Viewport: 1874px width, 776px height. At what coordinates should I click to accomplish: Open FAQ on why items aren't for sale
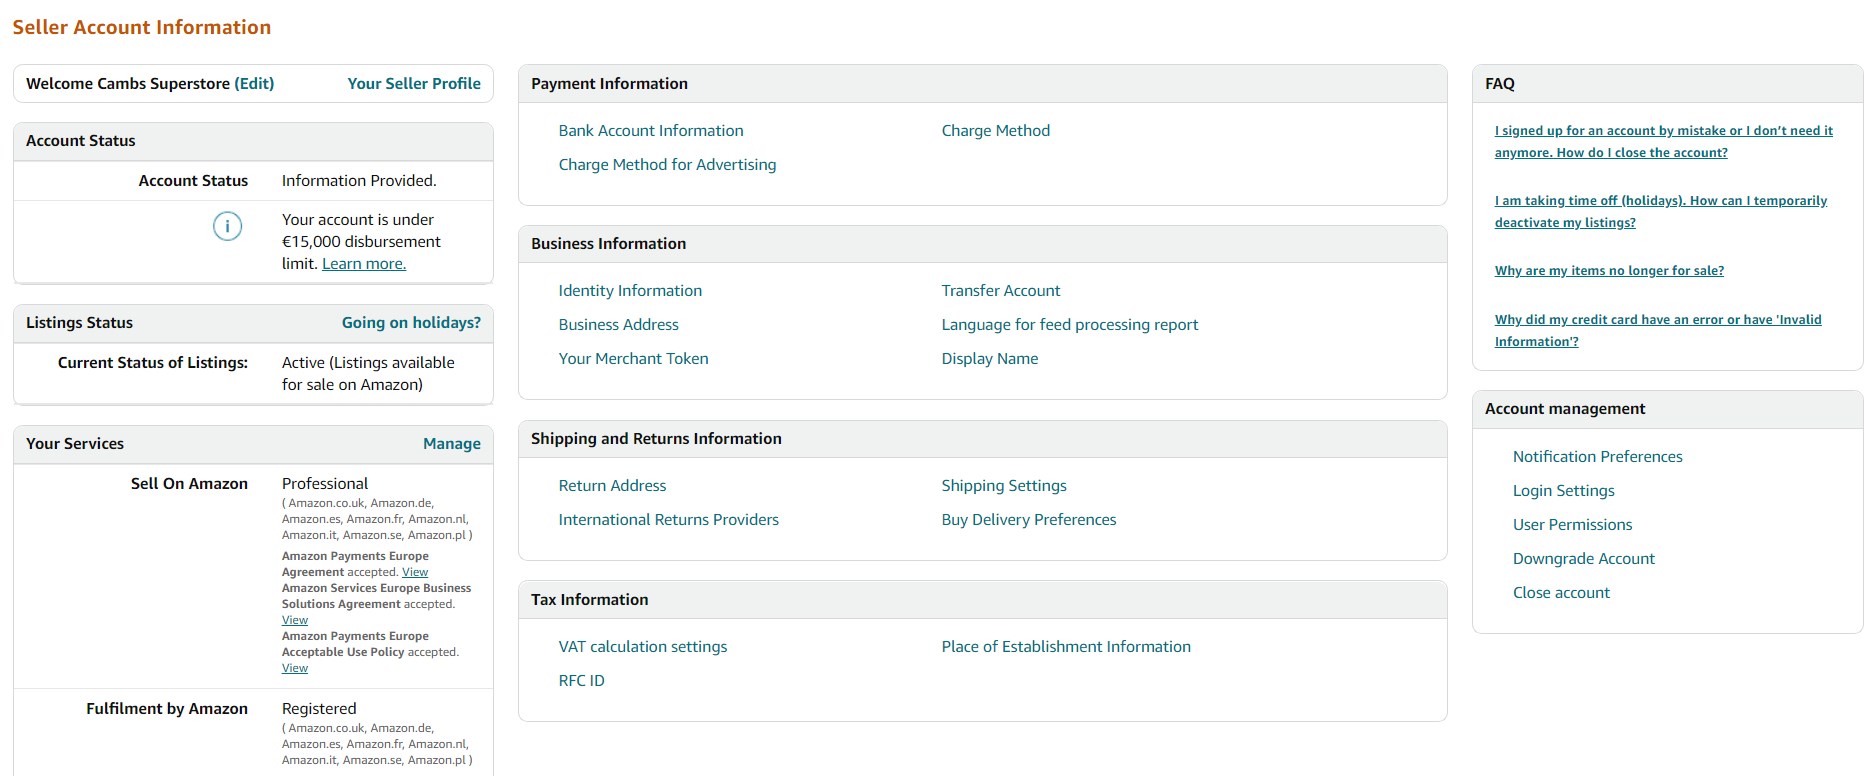pyautogui.click(x=1609, y=271)
